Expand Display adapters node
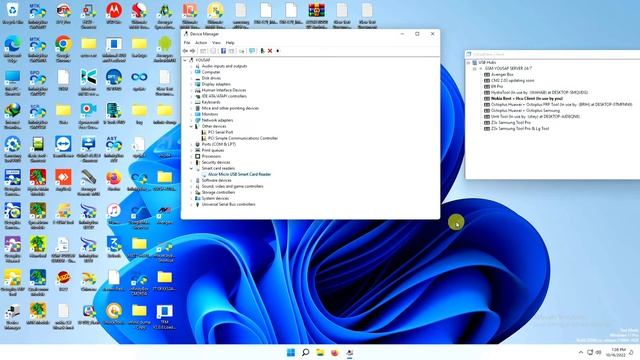 pos(191,84)
